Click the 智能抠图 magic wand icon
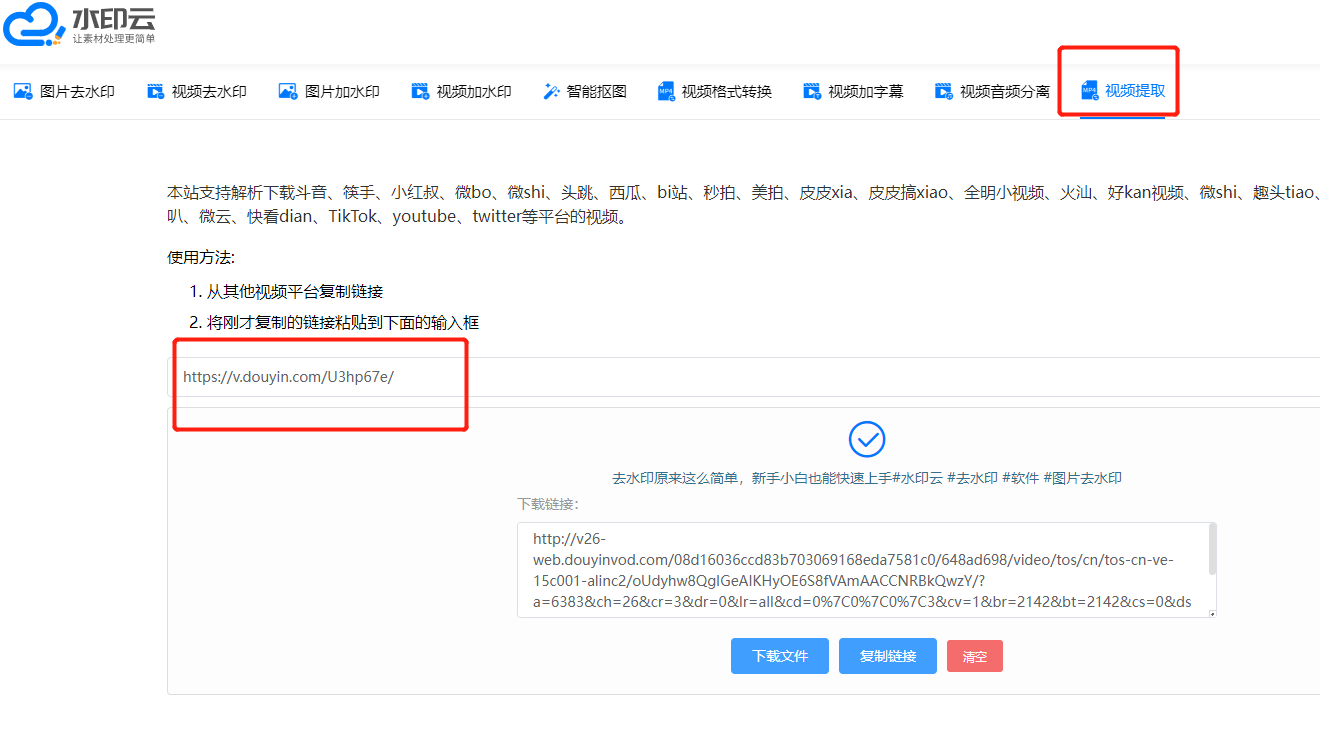Image resolution: width=1320 pixels, height=740 pixels. 551,91
